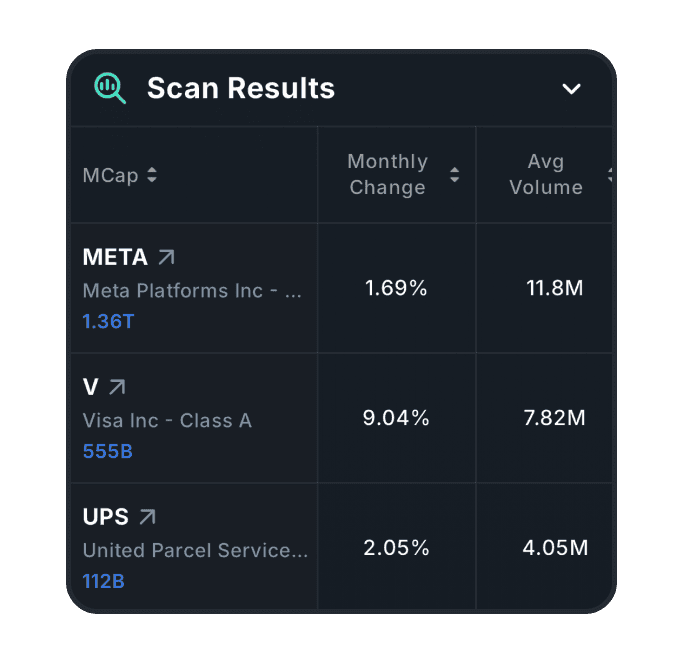Select the Avg Volume column header
Image resolution: width=683 pixels, height=663 pixels.
click(545, 175)
